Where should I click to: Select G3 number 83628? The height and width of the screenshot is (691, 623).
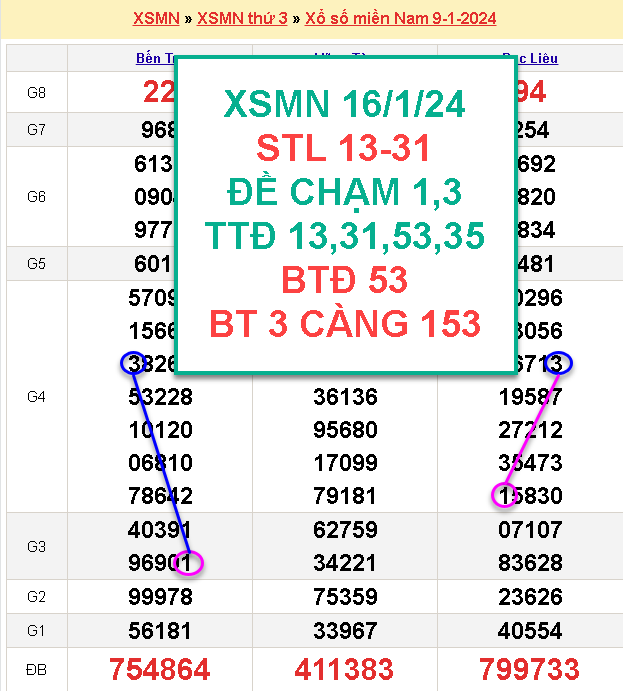[x=530, y=563]
